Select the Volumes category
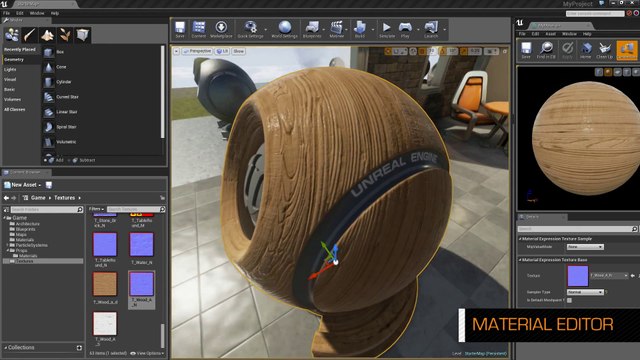 pos(12,100)
